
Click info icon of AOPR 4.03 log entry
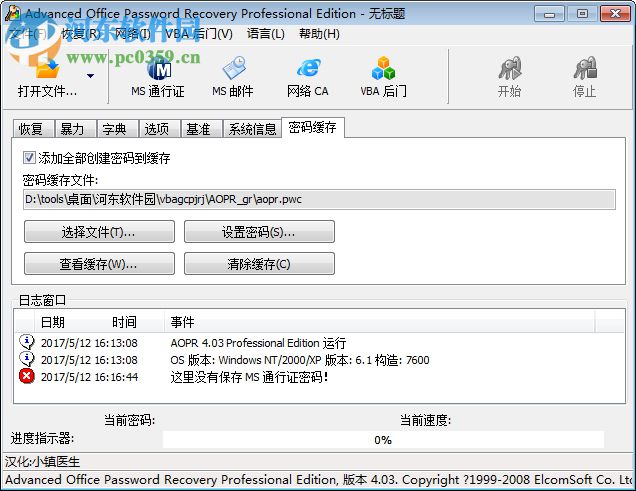[x=27, y=342]
